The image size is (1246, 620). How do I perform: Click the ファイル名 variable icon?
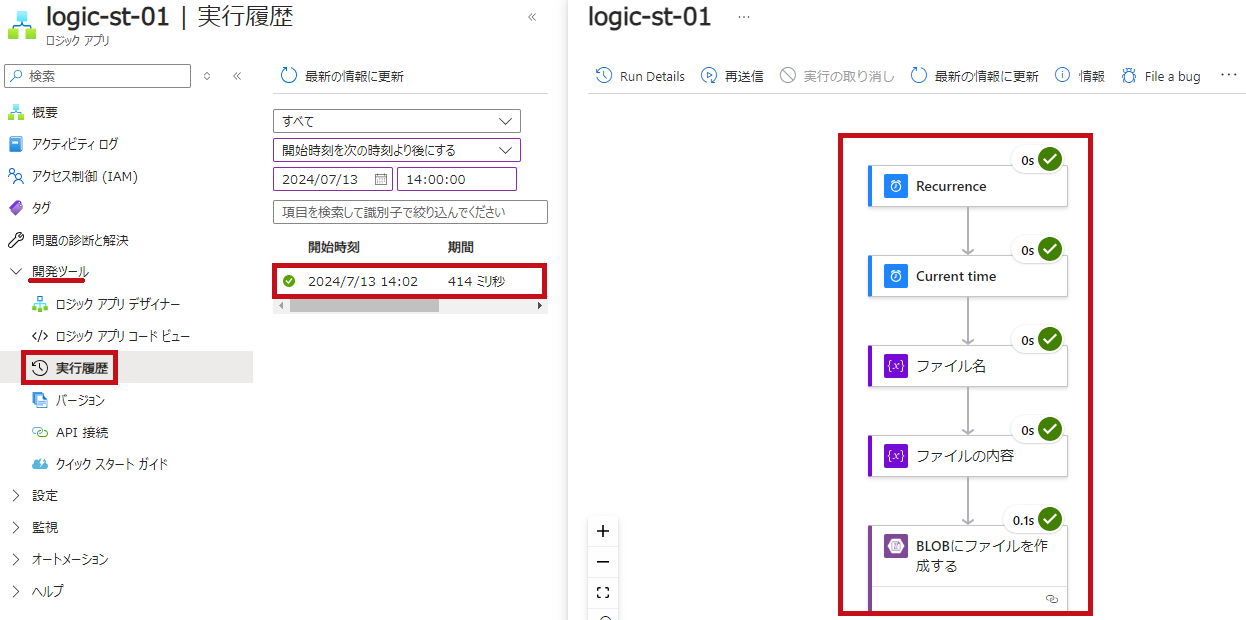[x=896, y=366]
